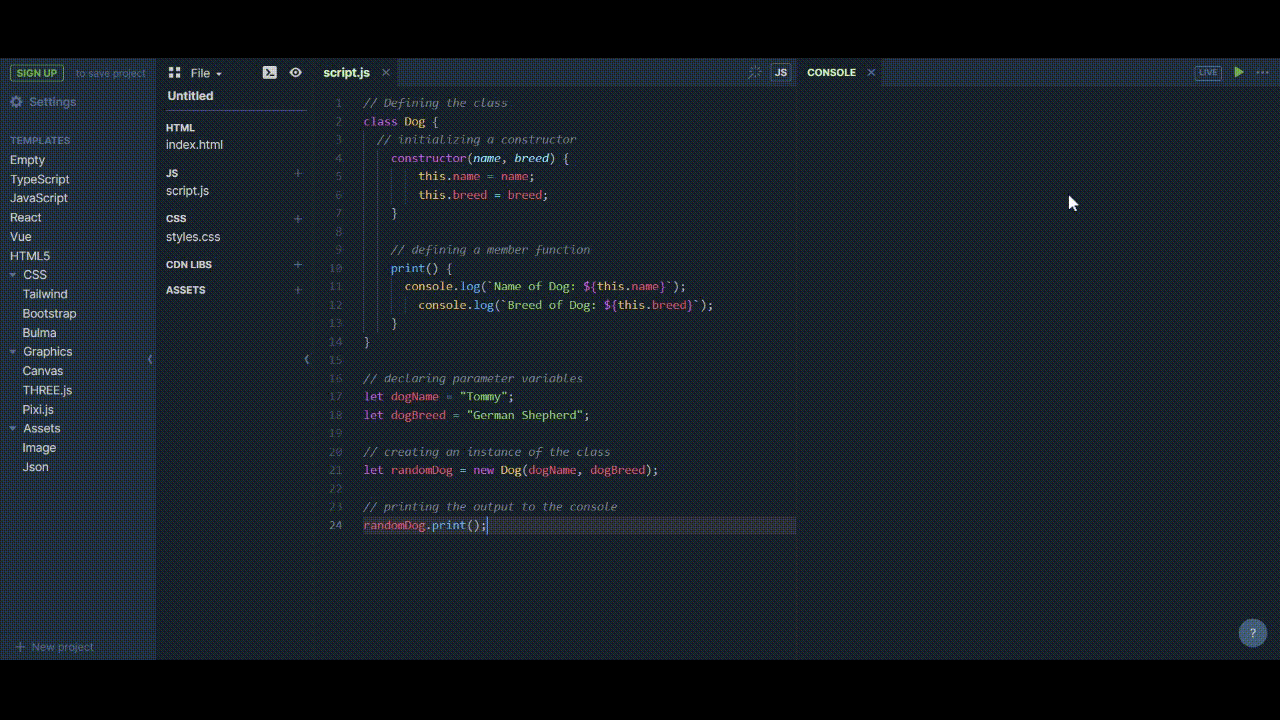1280x720 pixels.
Task: Add a new CSS file with plus icon
Action: point(297,219)
